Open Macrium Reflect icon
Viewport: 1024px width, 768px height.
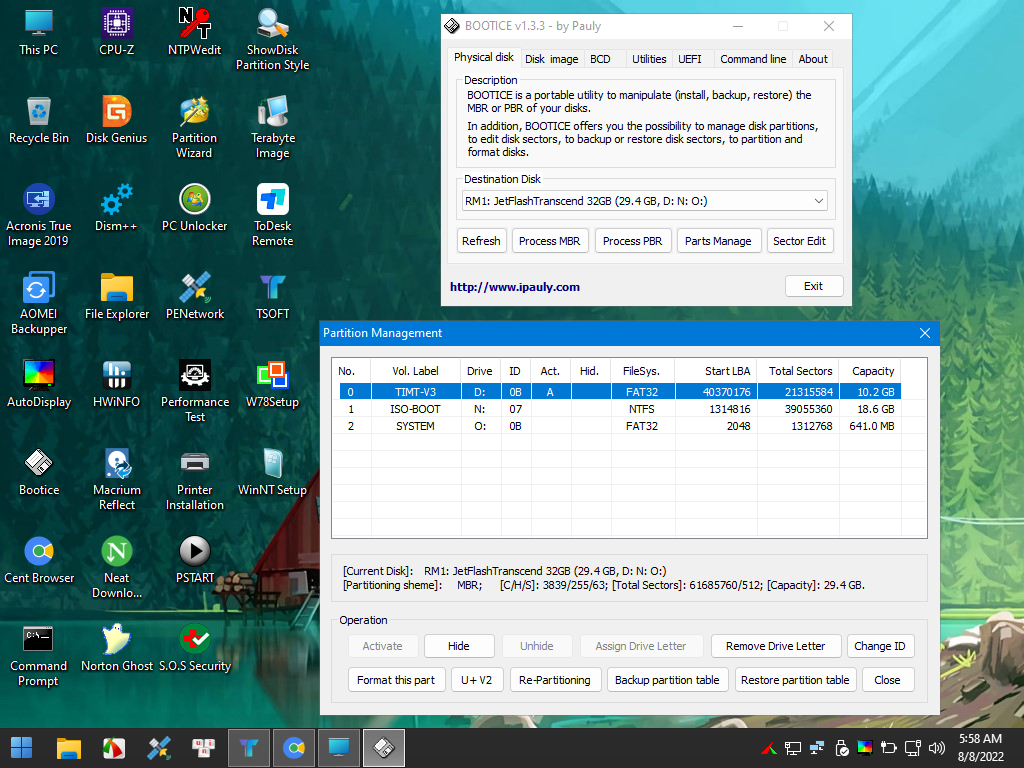click(x=117, y=480)
